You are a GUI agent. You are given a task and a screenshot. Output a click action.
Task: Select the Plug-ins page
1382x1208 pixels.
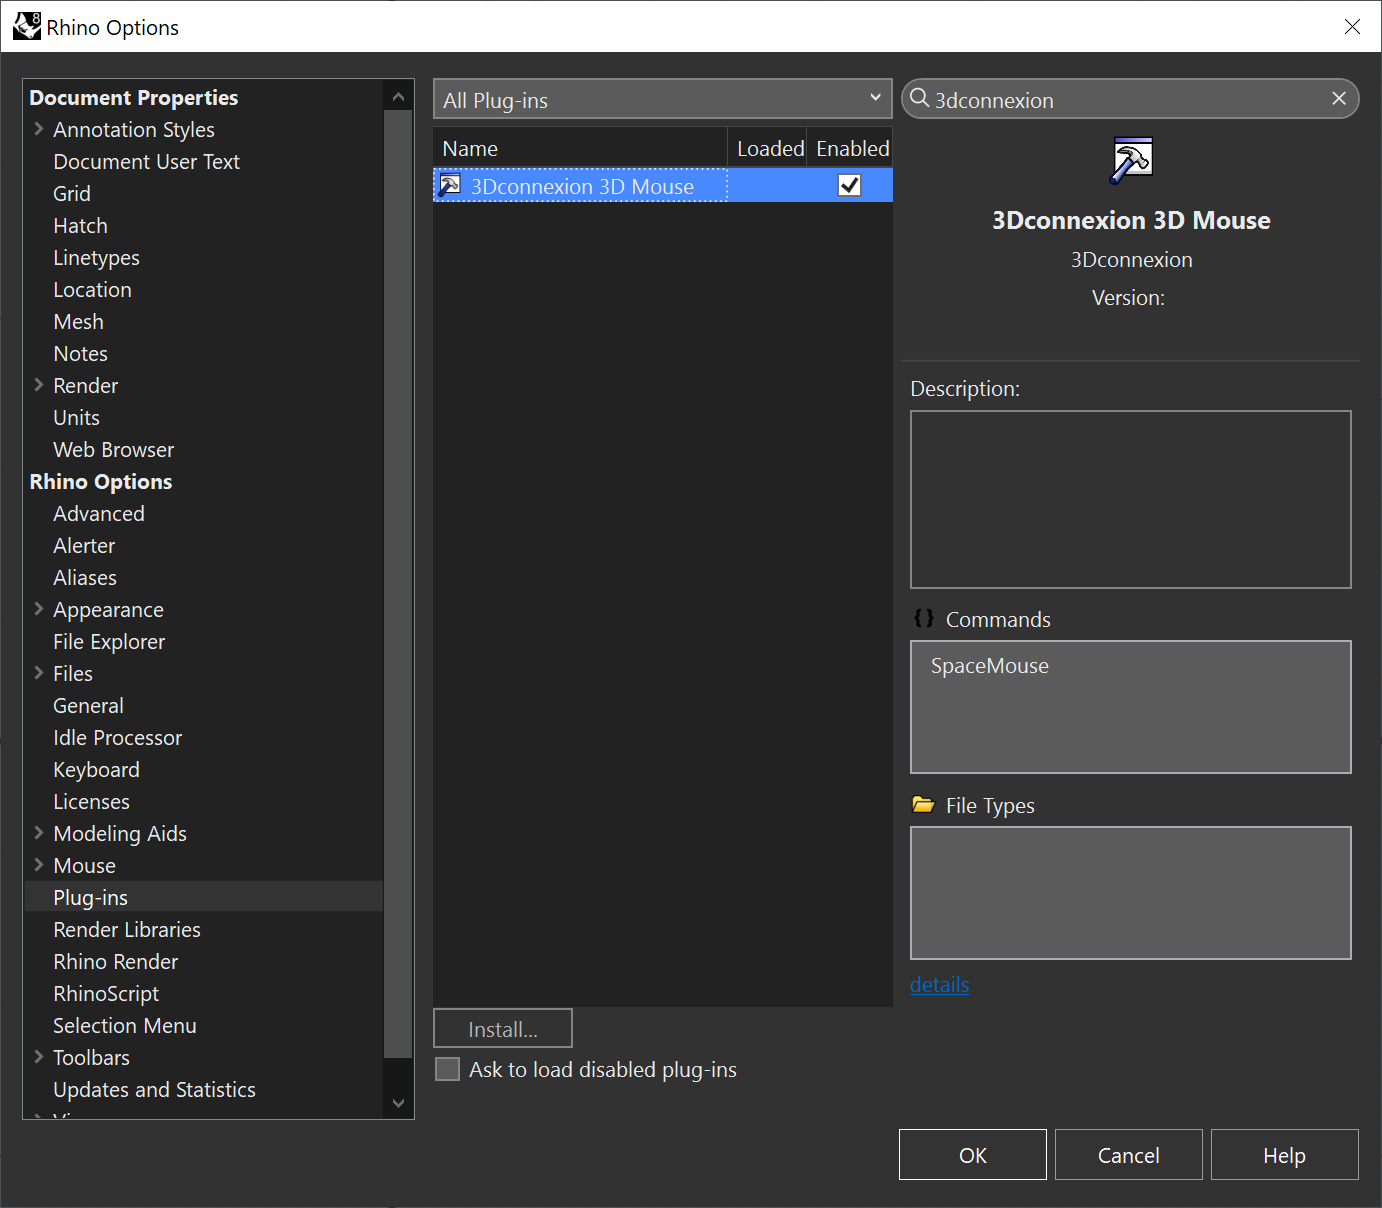[x=90, y=897]
